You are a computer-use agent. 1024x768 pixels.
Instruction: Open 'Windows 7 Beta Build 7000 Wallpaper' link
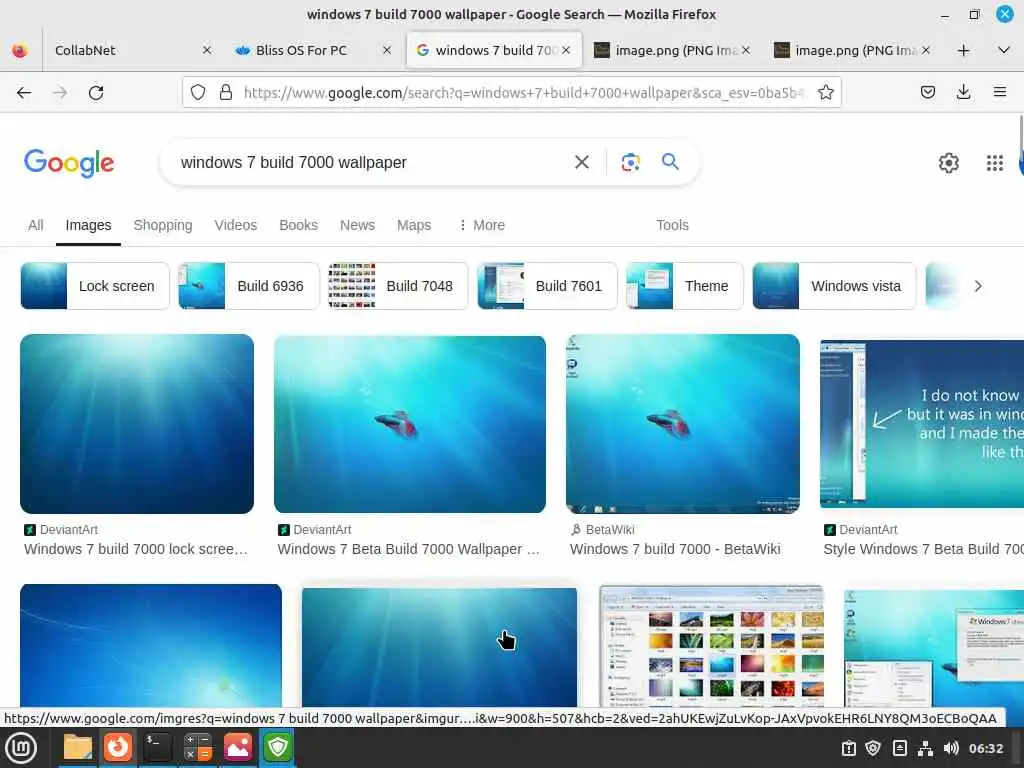408,549
